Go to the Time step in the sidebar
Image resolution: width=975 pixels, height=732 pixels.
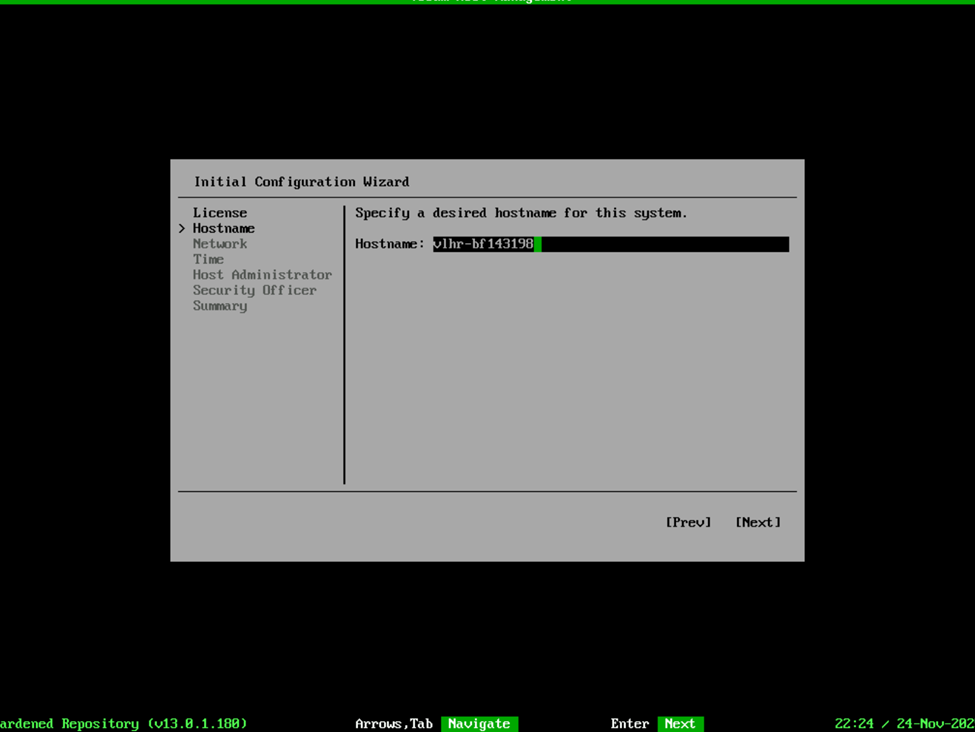(208, 259)
